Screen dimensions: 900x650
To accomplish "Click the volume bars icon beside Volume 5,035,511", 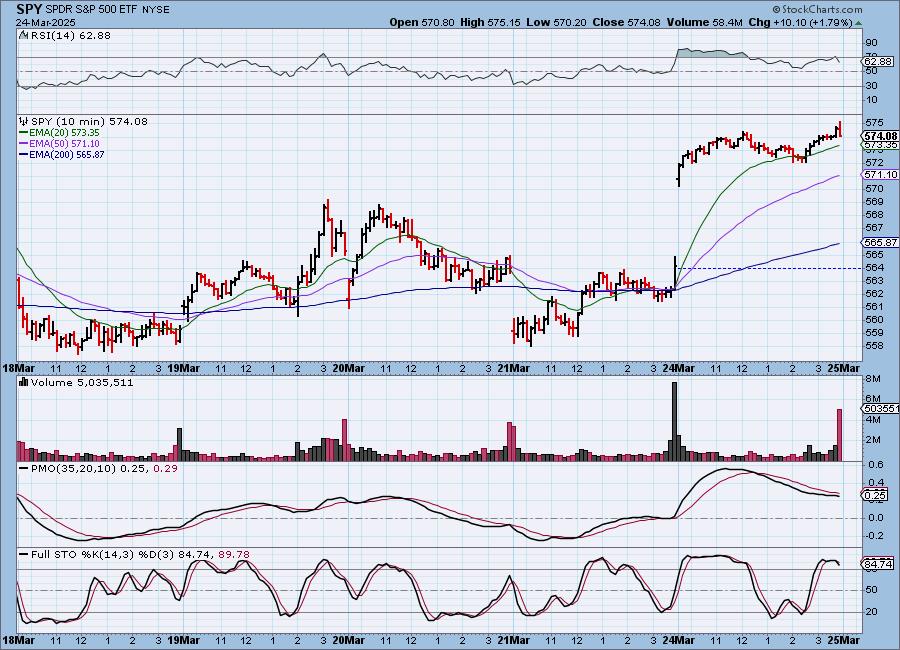I will pyautogui.click(x=24, y=382).
